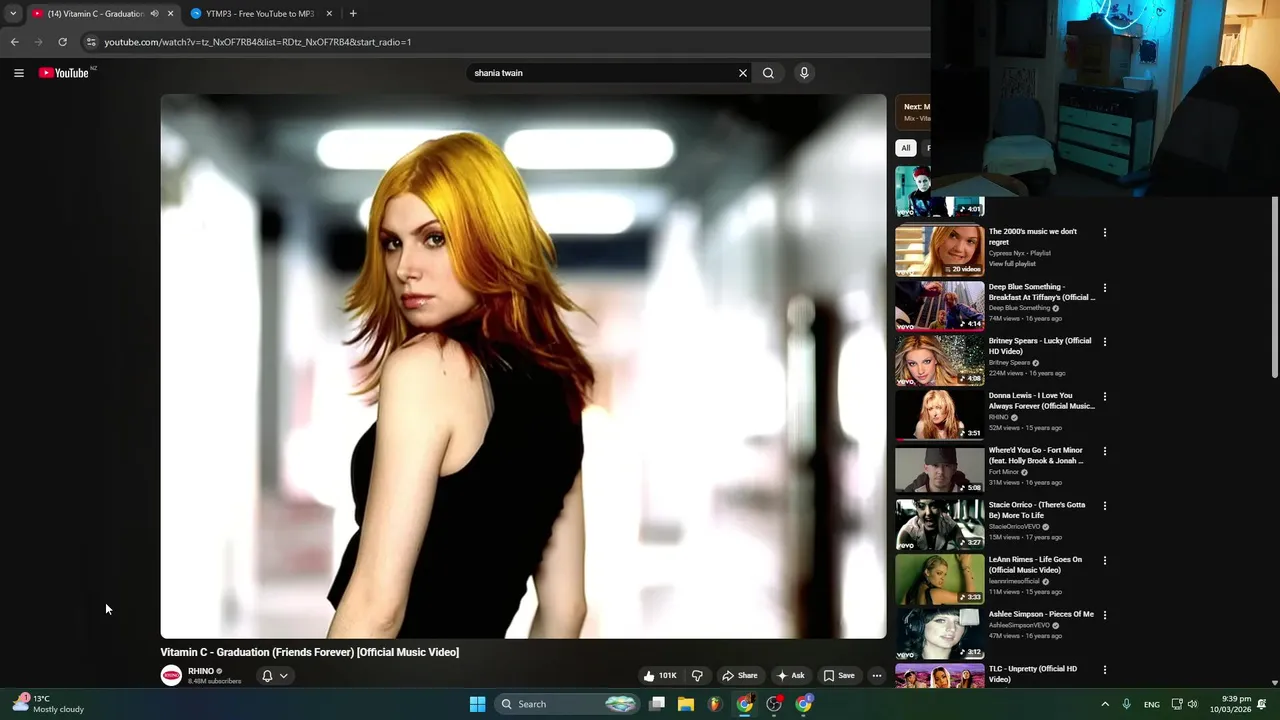Open 'The 2000's music we don't regret' playlist
Image resolution: width=1280 pixels, height=720 pixels.
1033,237
